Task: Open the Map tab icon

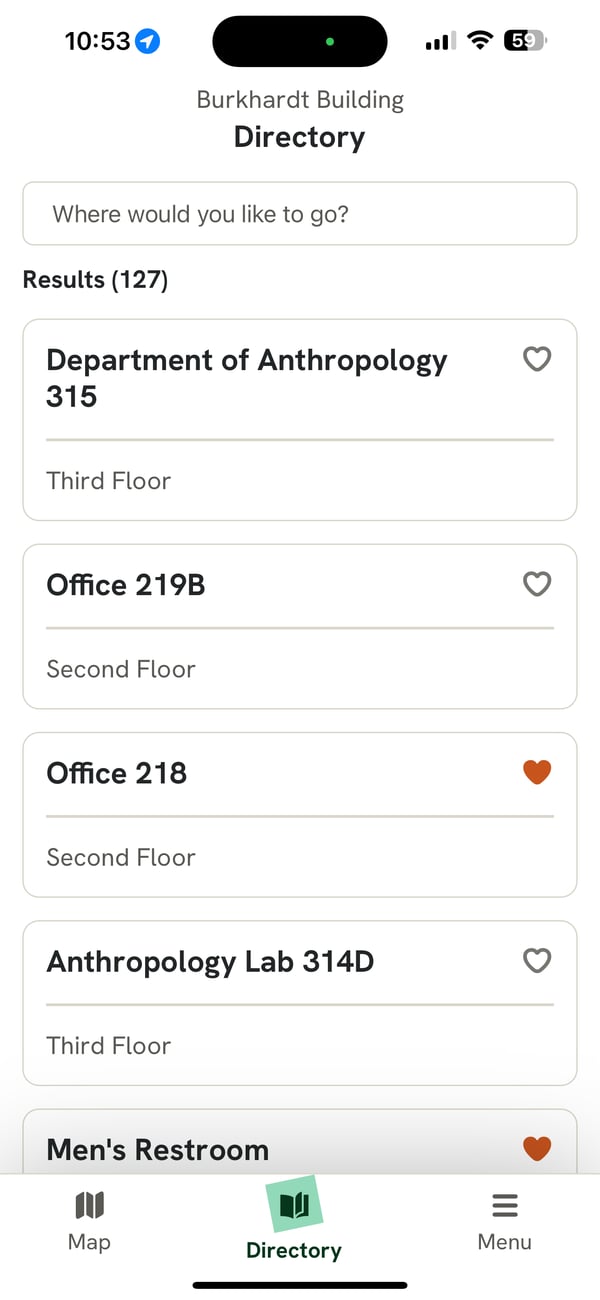Action: tap(89, 1206)
